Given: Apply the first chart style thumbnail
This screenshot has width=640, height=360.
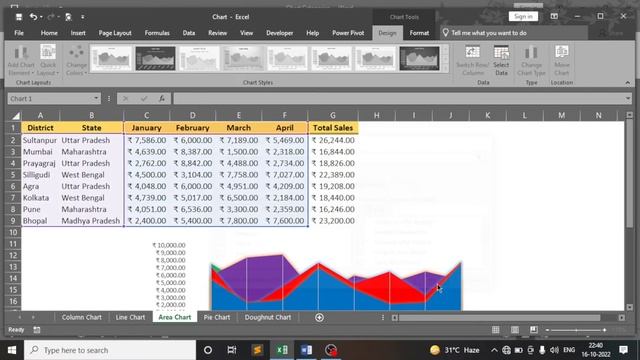Looking at the screenshot, I should [x=111, y=58].
